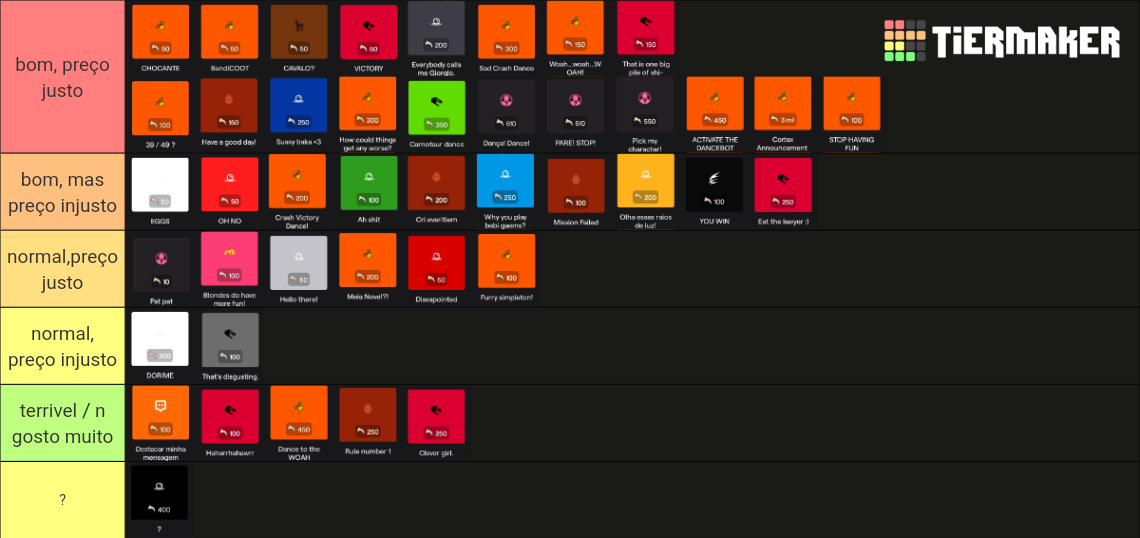Click the TierMaker logo
The height and width of the screenshot is (538, 1140).
tap(1002, 40)
